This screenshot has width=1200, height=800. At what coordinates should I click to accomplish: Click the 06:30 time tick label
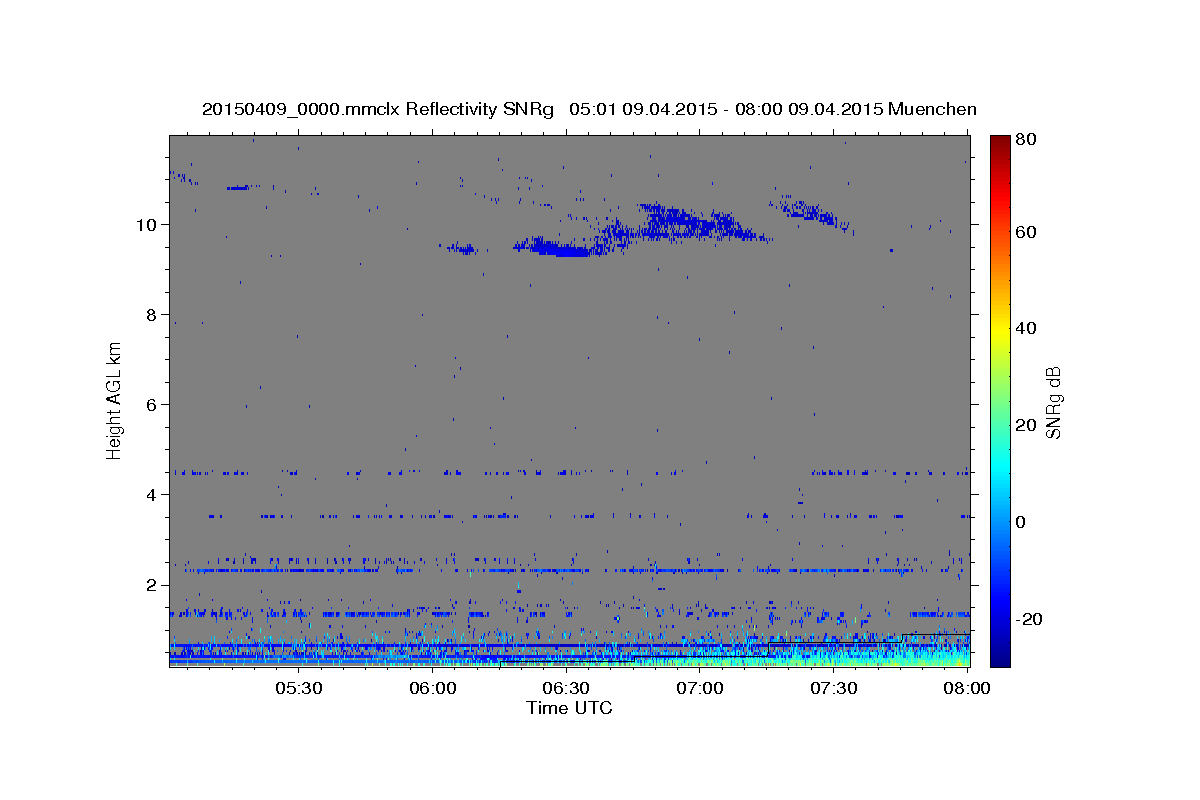566,688
